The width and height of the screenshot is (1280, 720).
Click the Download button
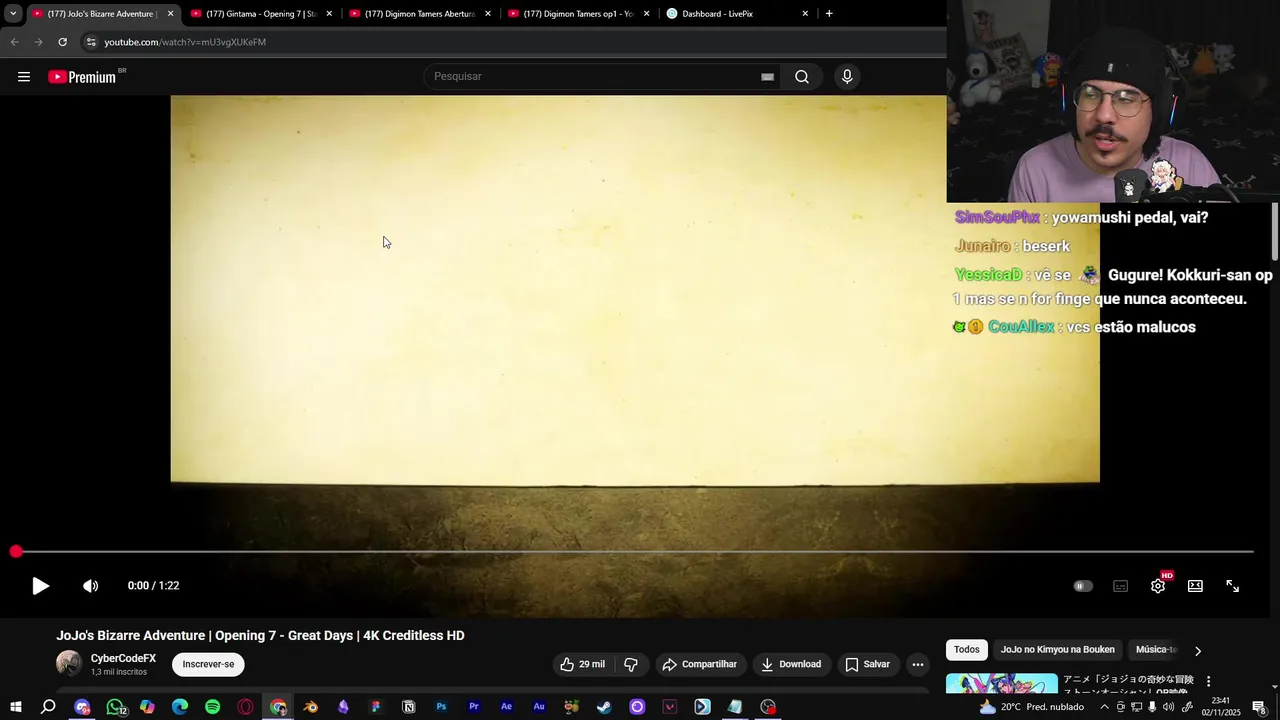(x=790, y=664)
